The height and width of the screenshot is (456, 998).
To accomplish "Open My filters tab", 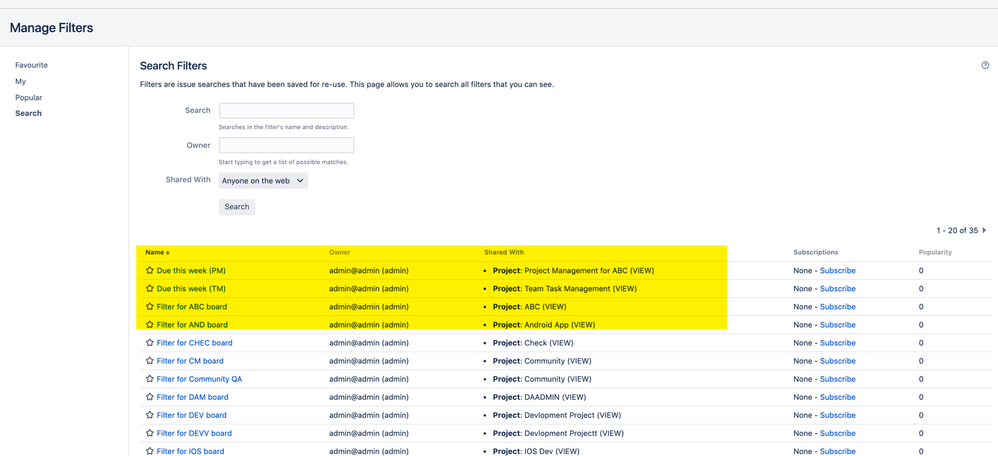I will coord(20,82).
